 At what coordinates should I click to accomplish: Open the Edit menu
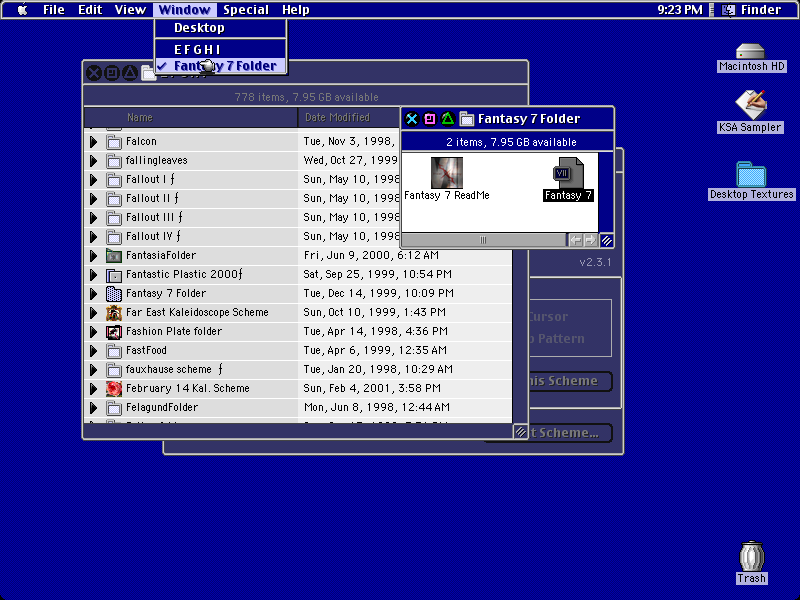[90, 10]
